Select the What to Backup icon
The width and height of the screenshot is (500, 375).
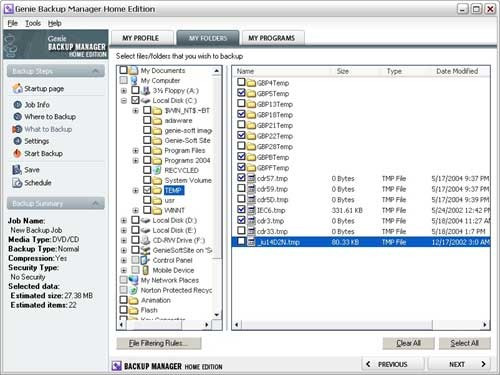point(17,129)
